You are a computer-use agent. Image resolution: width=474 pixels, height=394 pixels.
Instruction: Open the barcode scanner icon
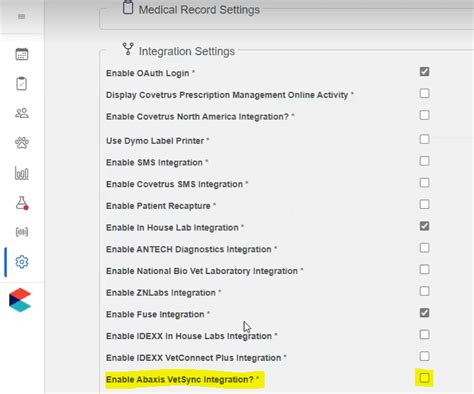(x=22, y=232)
